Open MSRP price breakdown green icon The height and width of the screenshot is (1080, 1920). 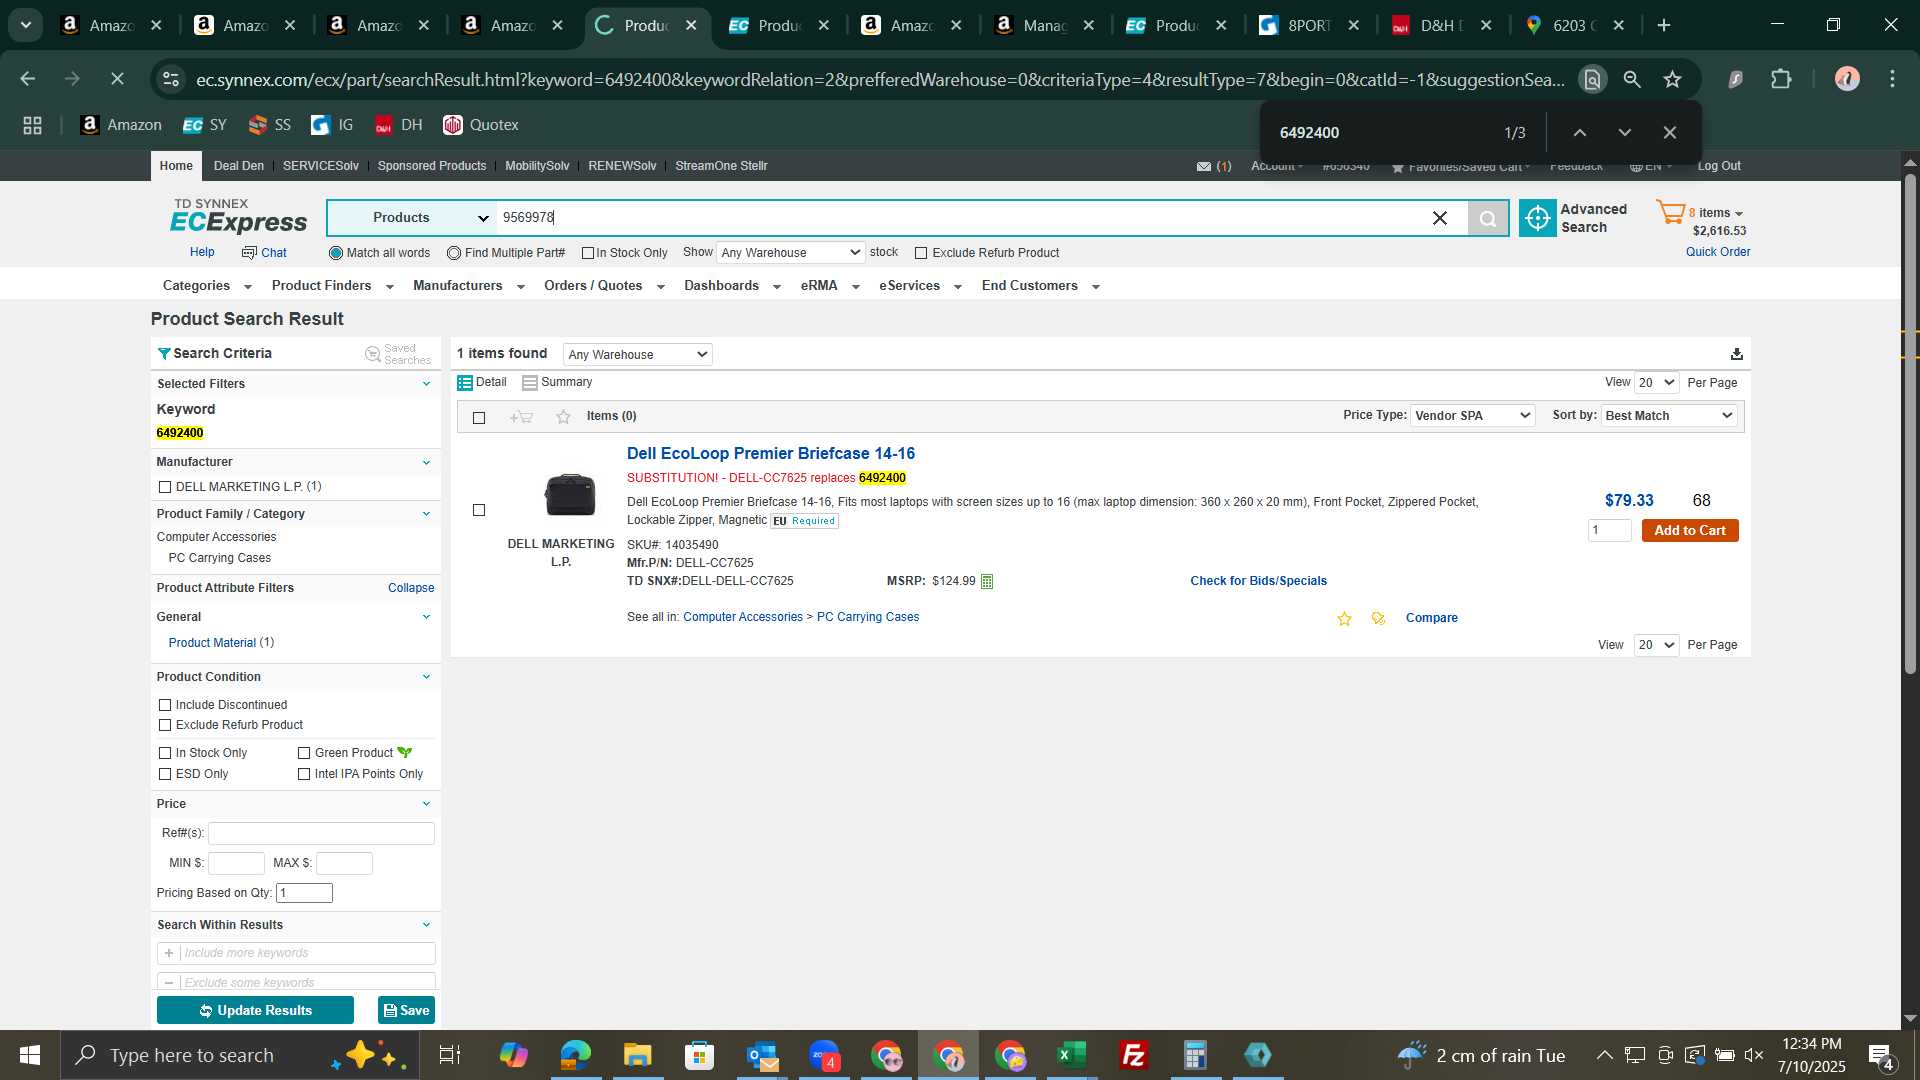(986, 581)
